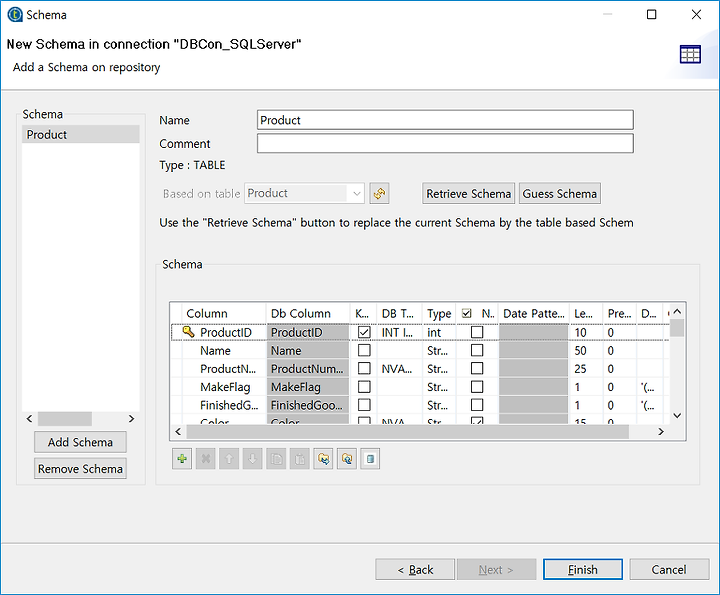The width and height of the screenshot is (720, 595).
Task: Click the Type column header
Action: pos(439,313)
